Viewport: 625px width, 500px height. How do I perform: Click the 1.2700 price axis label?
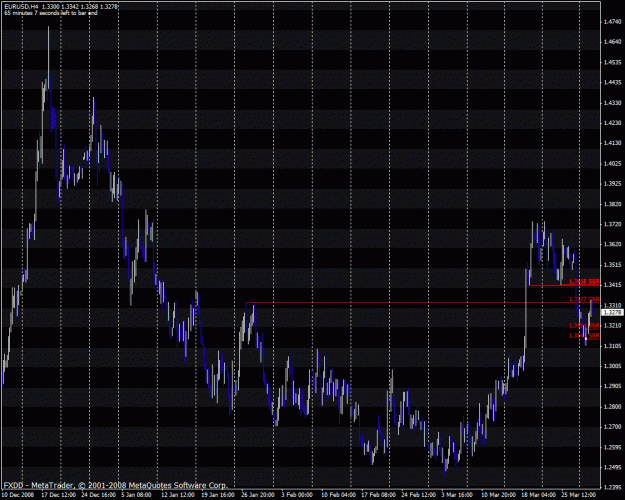(613, 427)
